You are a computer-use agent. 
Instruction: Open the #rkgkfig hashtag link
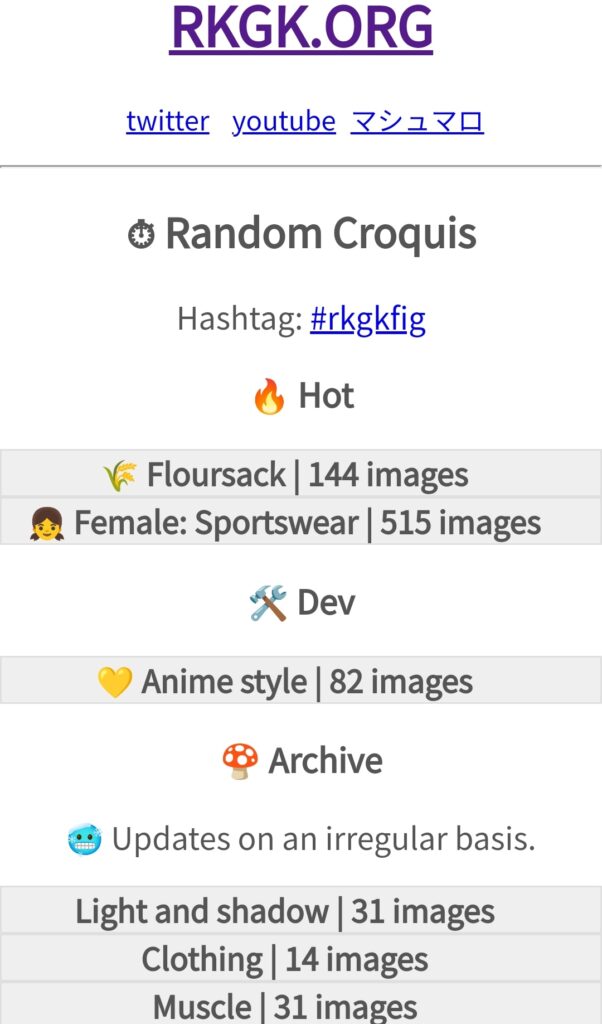pyautogui.click(x=368, y=319)
